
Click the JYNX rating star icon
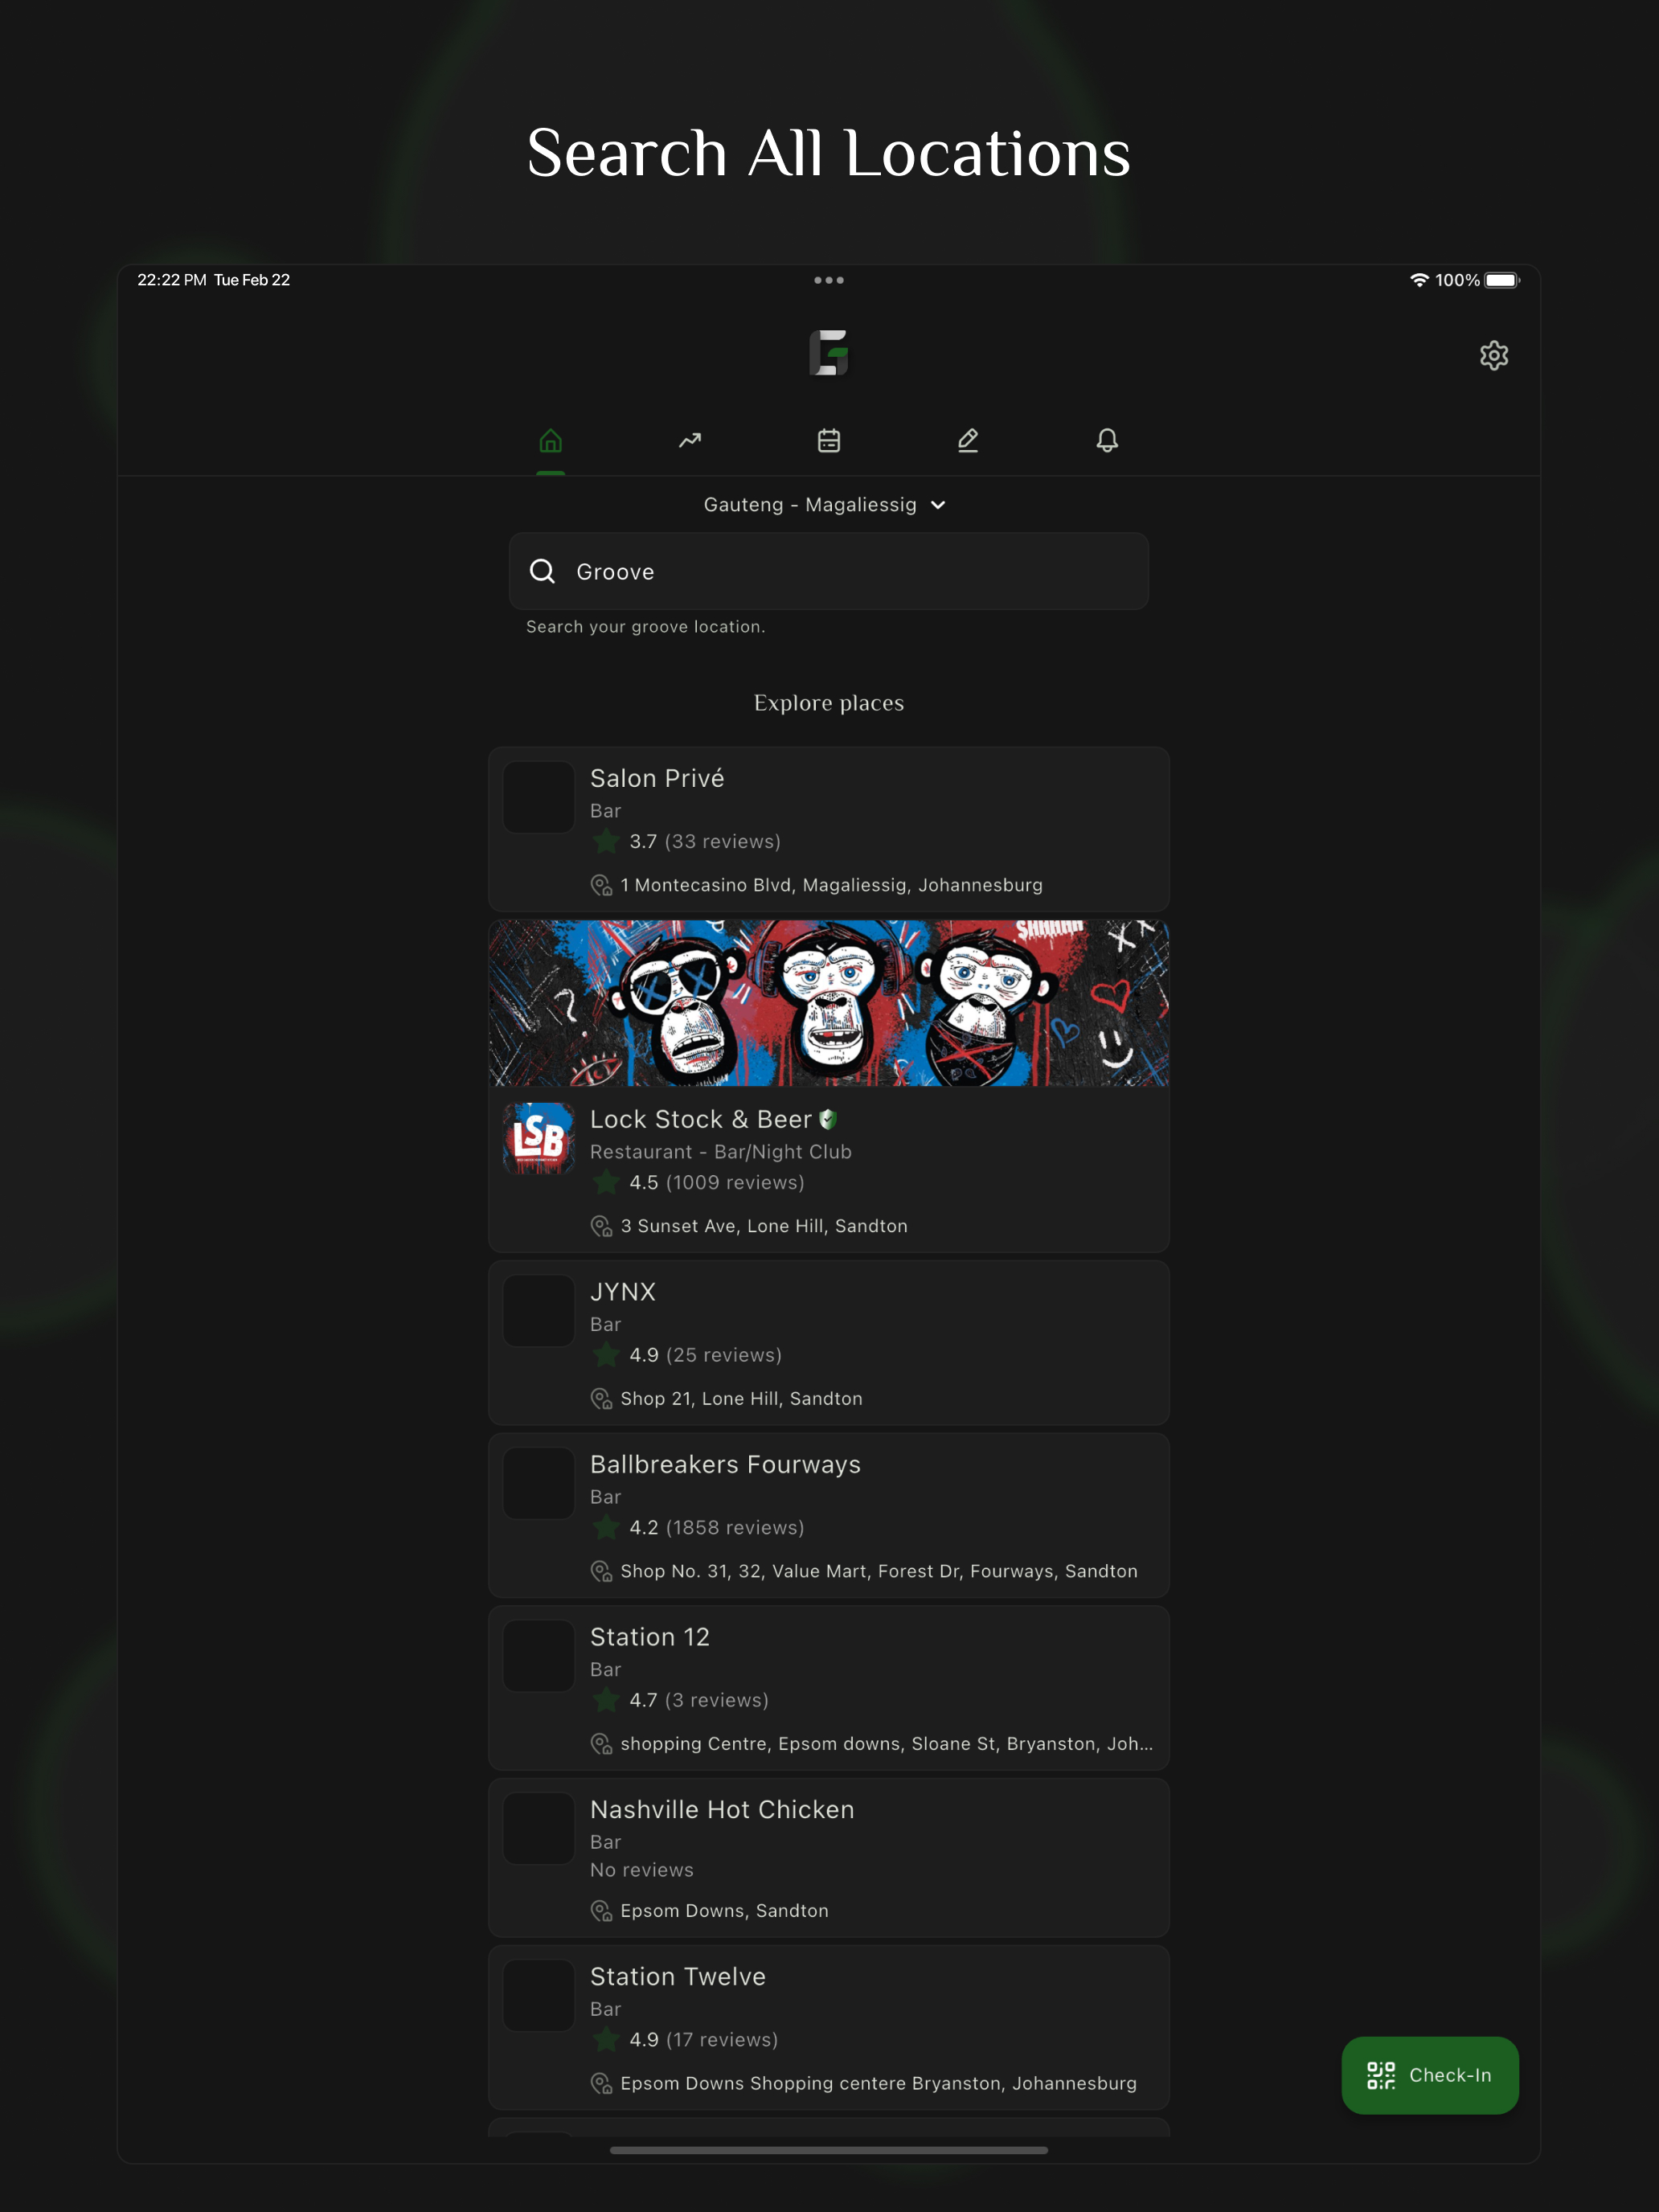click(606, 1355)
